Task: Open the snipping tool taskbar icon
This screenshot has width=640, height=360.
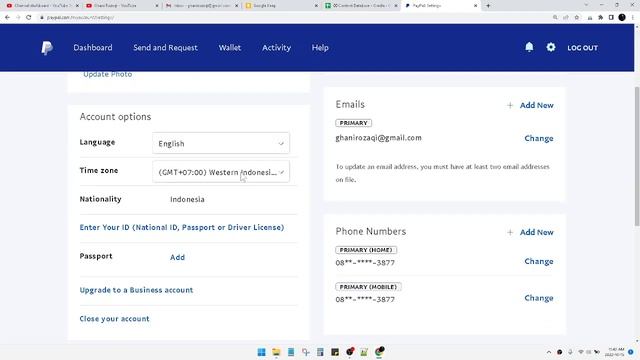Action: pyautogui.click(x=306, y=352)
